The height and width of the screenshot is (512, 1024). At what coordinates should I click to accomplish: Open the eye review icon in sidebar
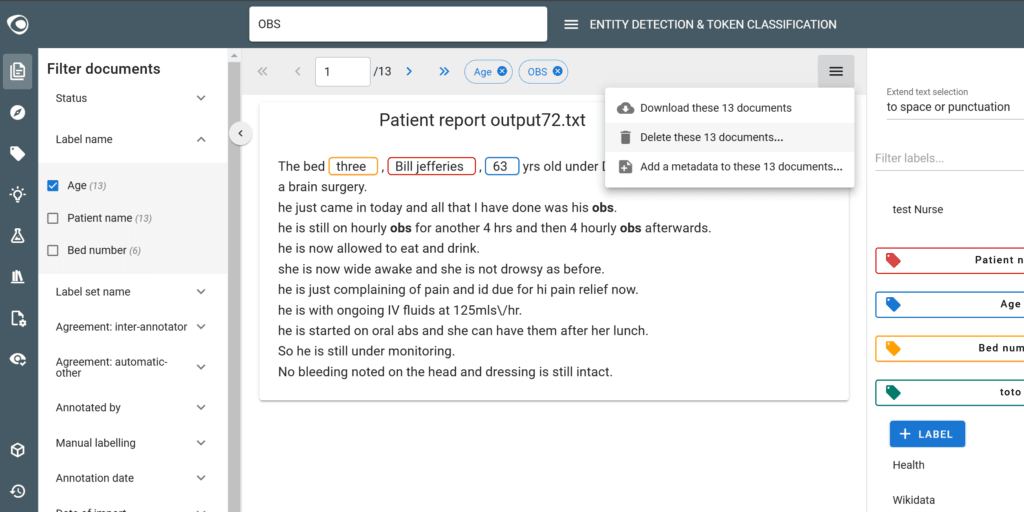pos(18,359)
